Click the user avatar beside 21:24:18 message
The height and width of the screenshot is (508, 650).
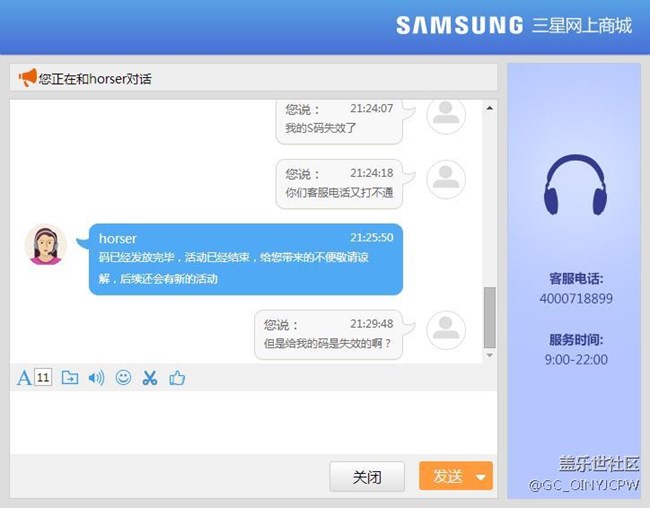click(x=446, y=179)
